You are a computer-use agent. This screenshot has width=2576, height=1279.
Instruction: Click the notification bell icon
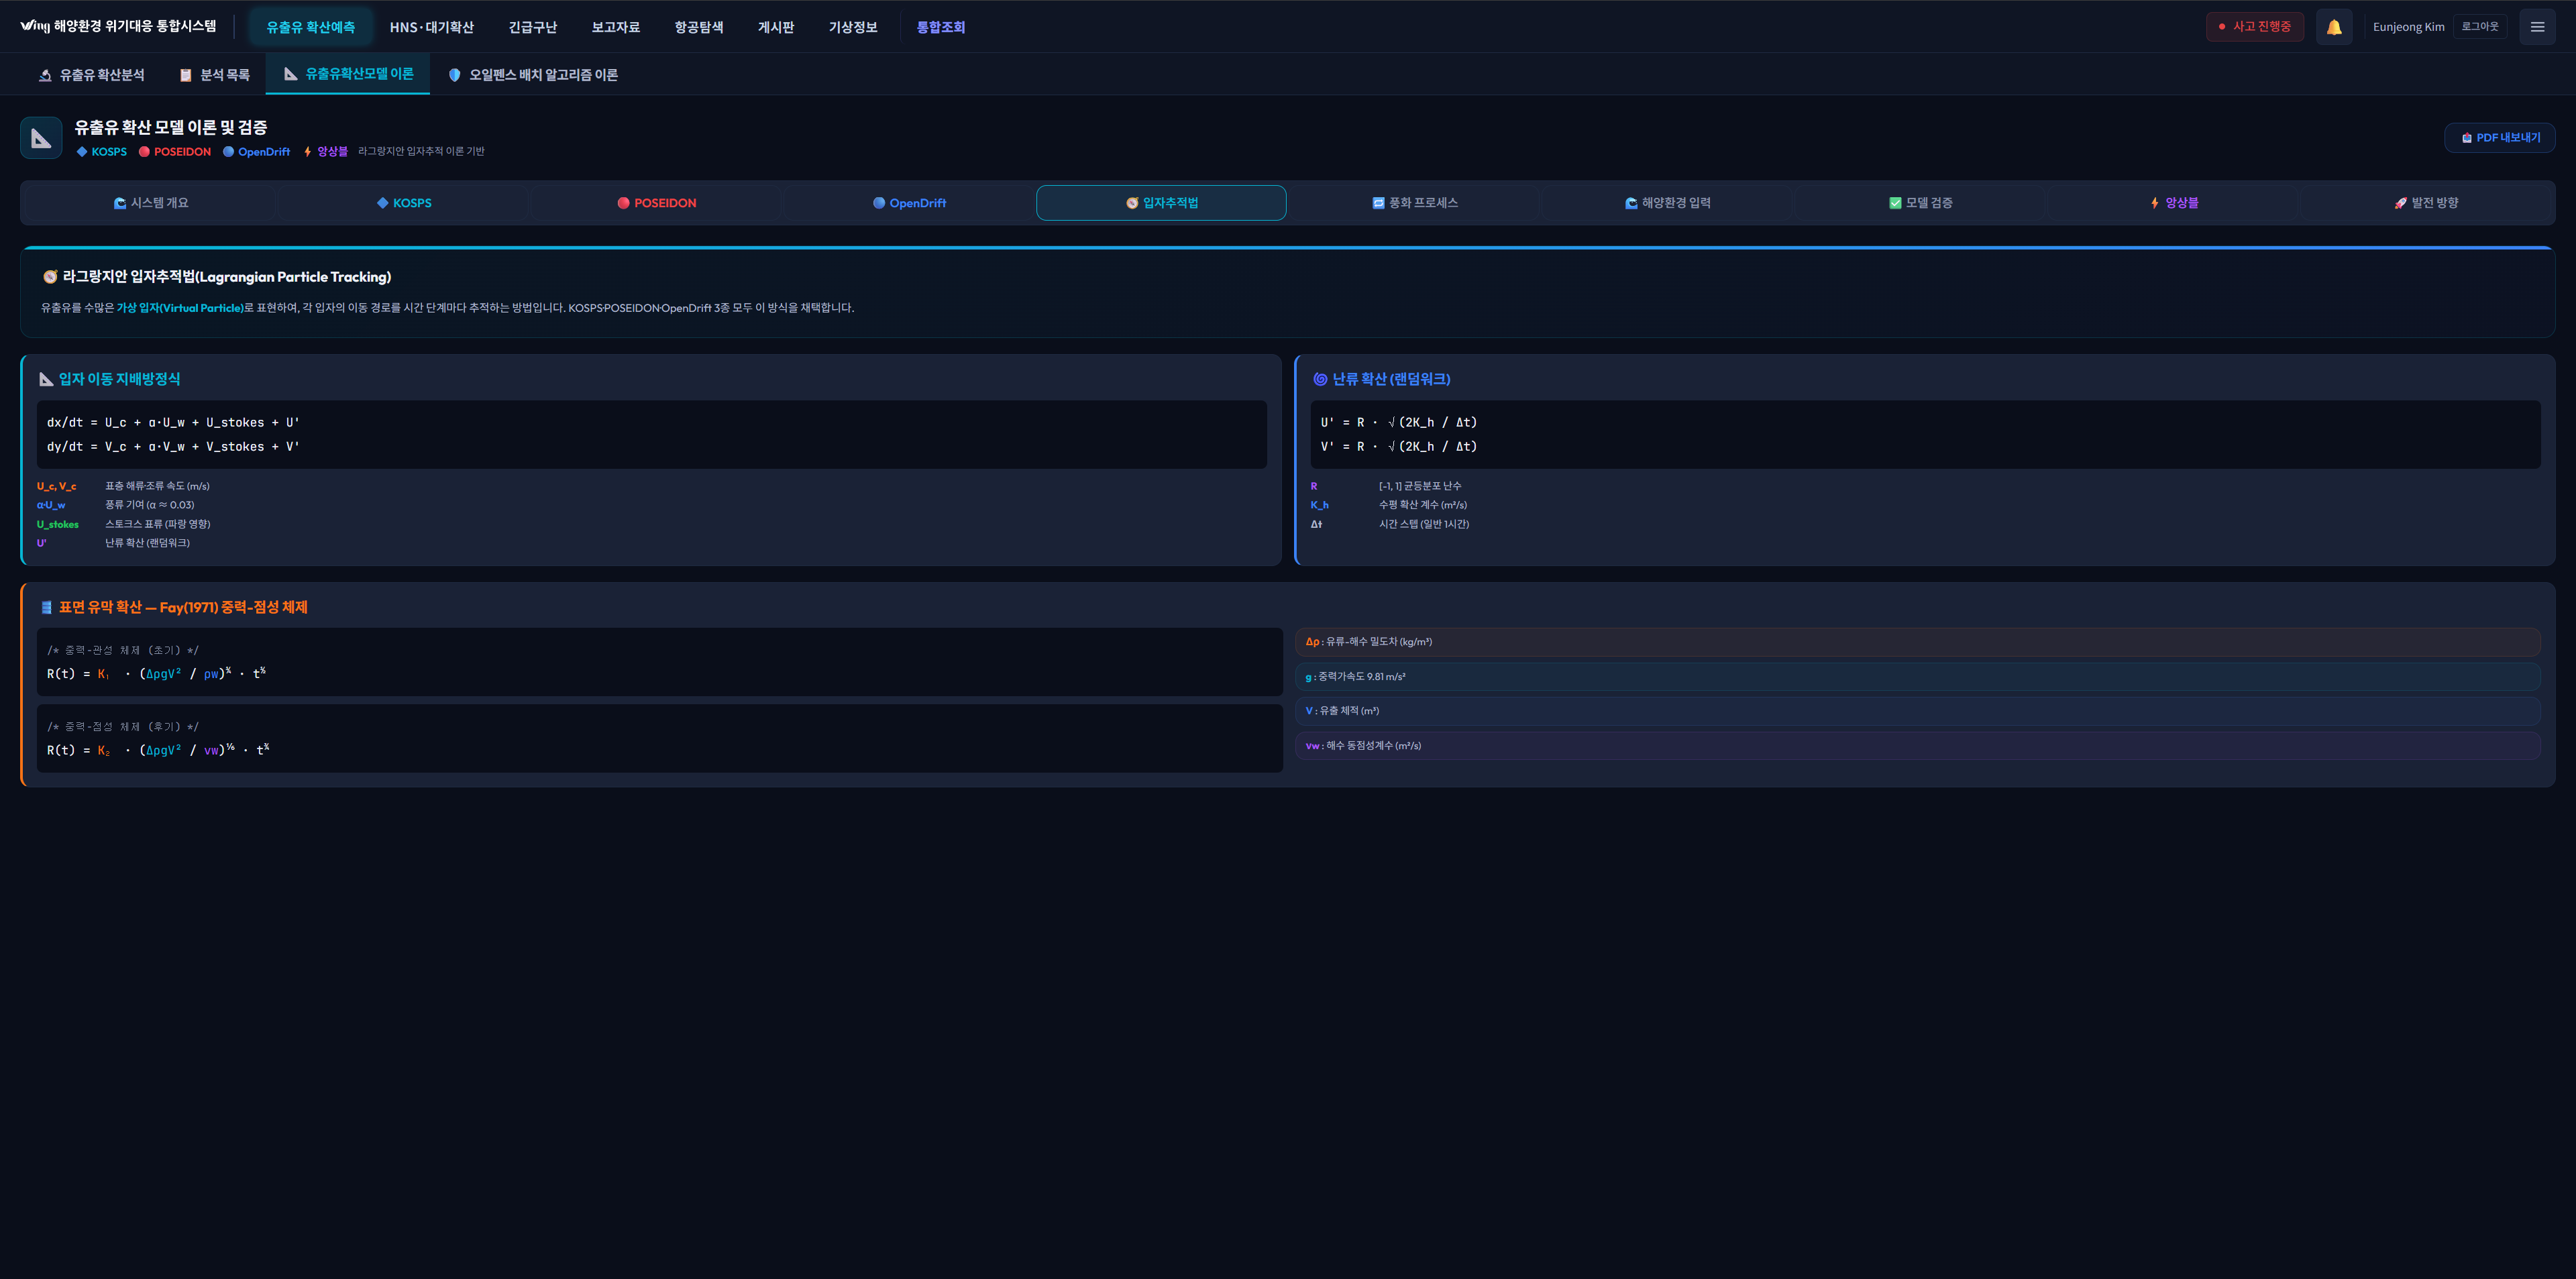click(x=2333, y=27)
